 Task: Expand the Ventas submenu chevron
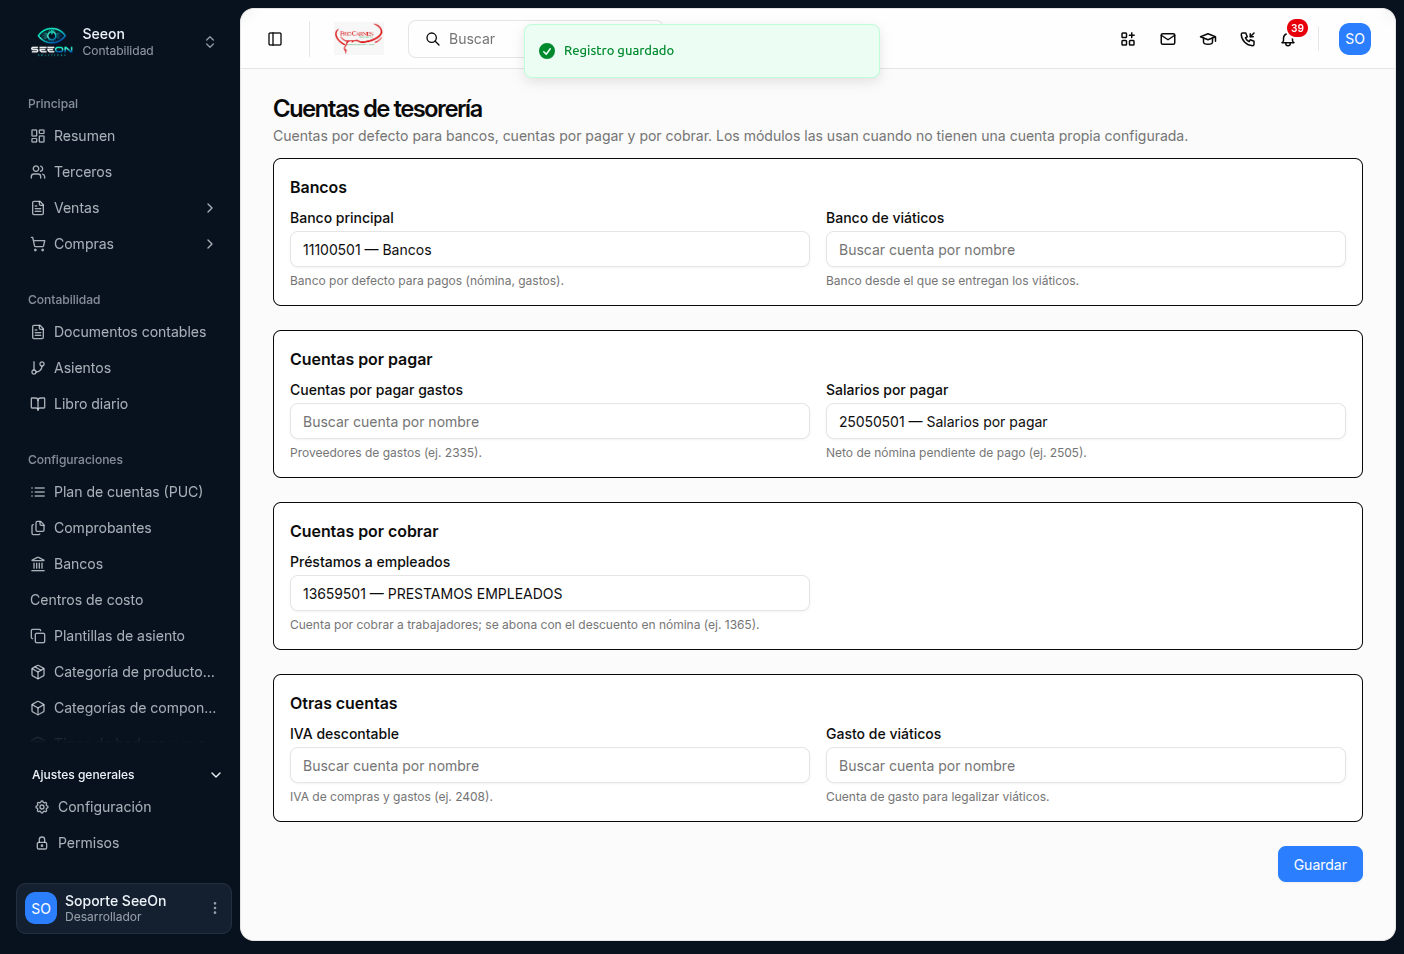click(x=210, y=208)
